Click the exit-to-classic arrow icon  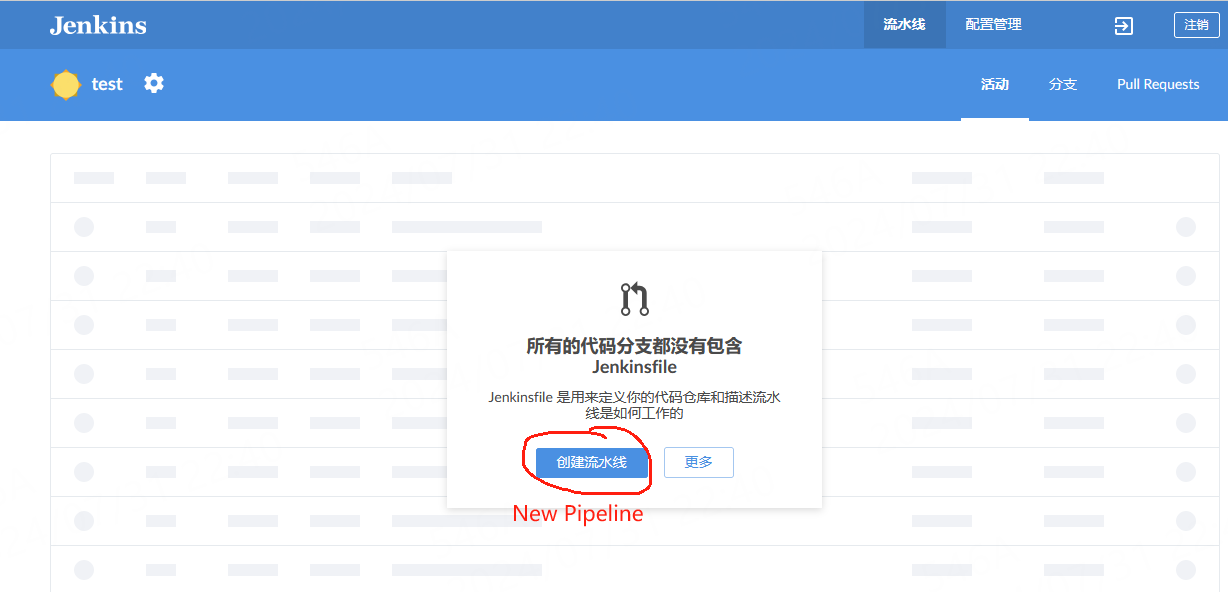pyautogui.click(x=1124, y=26)
